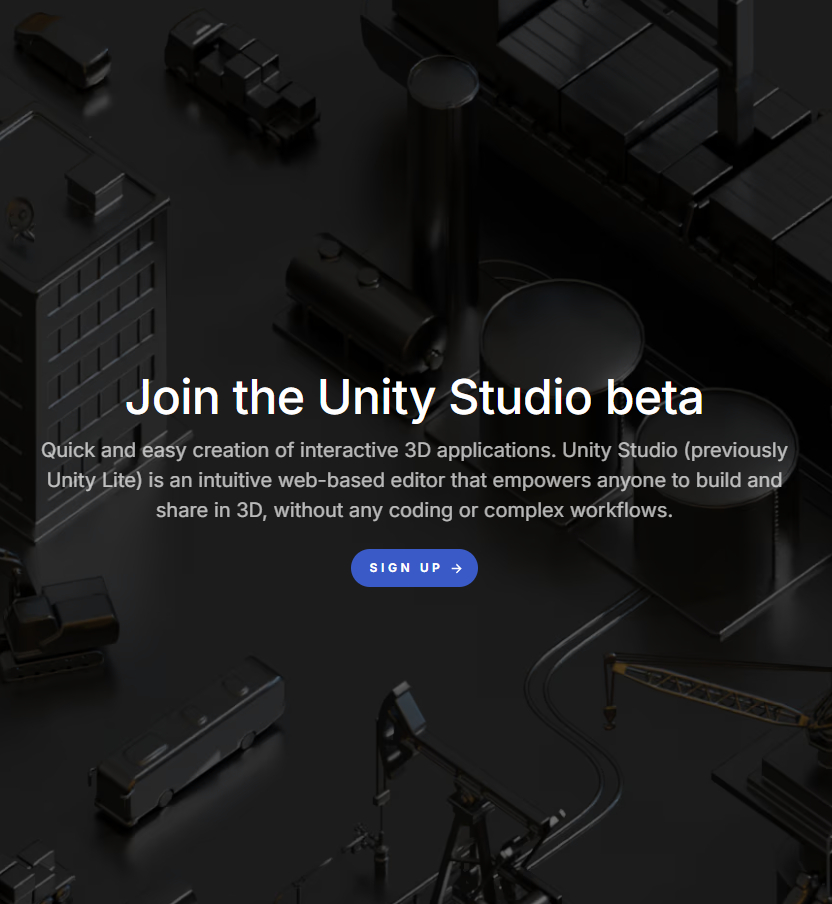Click the SIGN UP button

click(414, 568)
